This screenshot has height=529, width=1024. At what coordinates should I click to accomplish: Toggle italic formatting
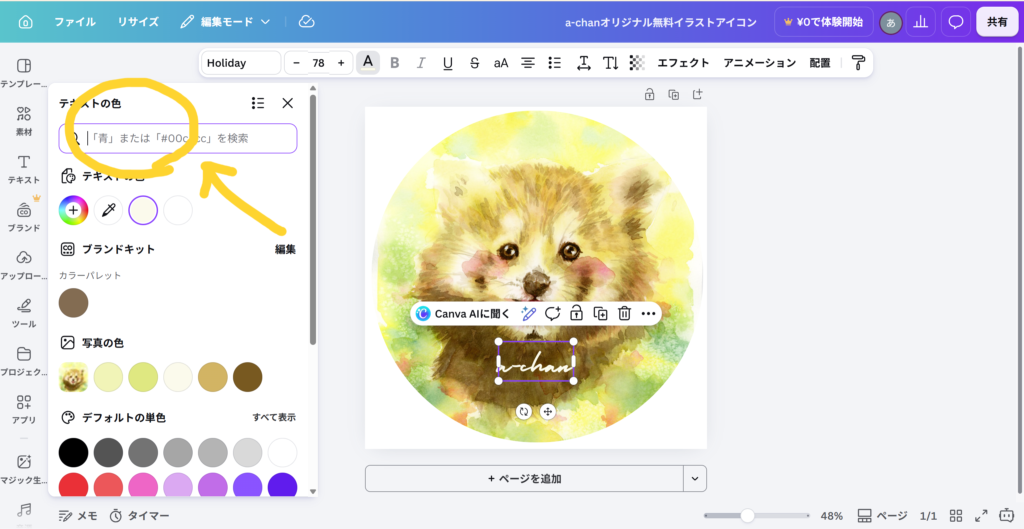click(x=421, y=63)
